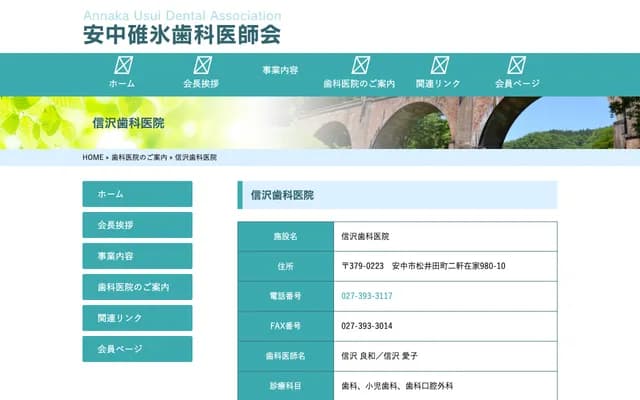This screenshot has width=640, height=400.
Task: Click the home icon in top navigation
Action: 122,66
